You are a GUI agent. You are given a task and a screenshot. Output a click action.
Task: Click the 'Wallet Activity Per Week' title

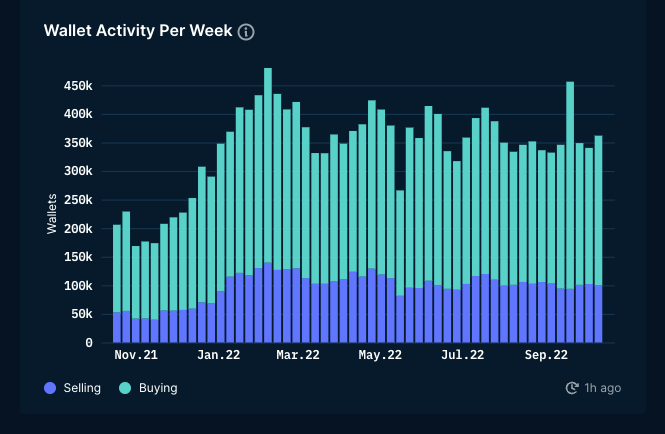(138, 31)
